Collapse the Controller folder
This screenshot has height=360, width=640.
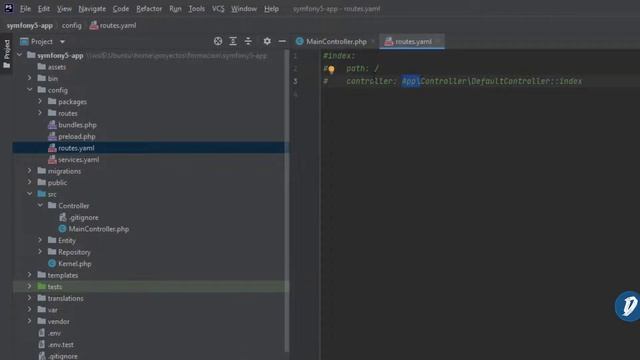(40, 206)
